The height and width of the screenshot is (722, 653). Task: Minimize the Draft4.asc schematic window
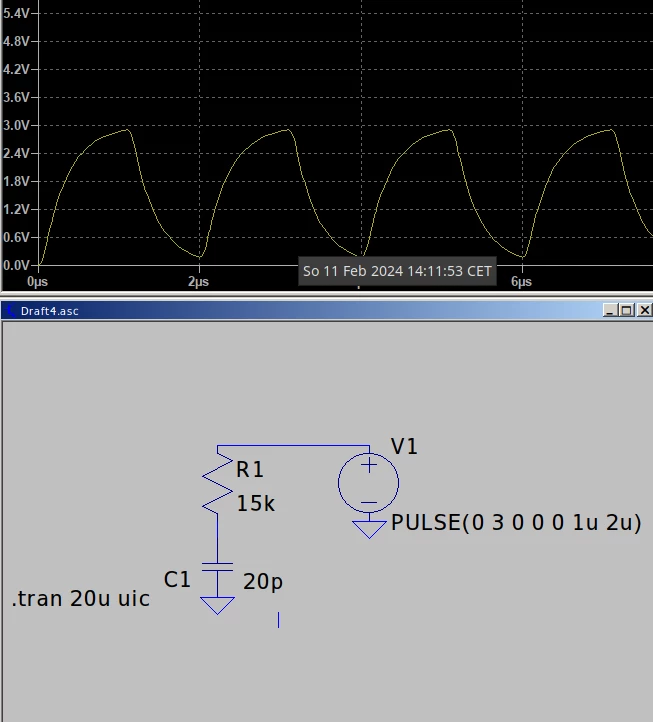click(611, 310)
